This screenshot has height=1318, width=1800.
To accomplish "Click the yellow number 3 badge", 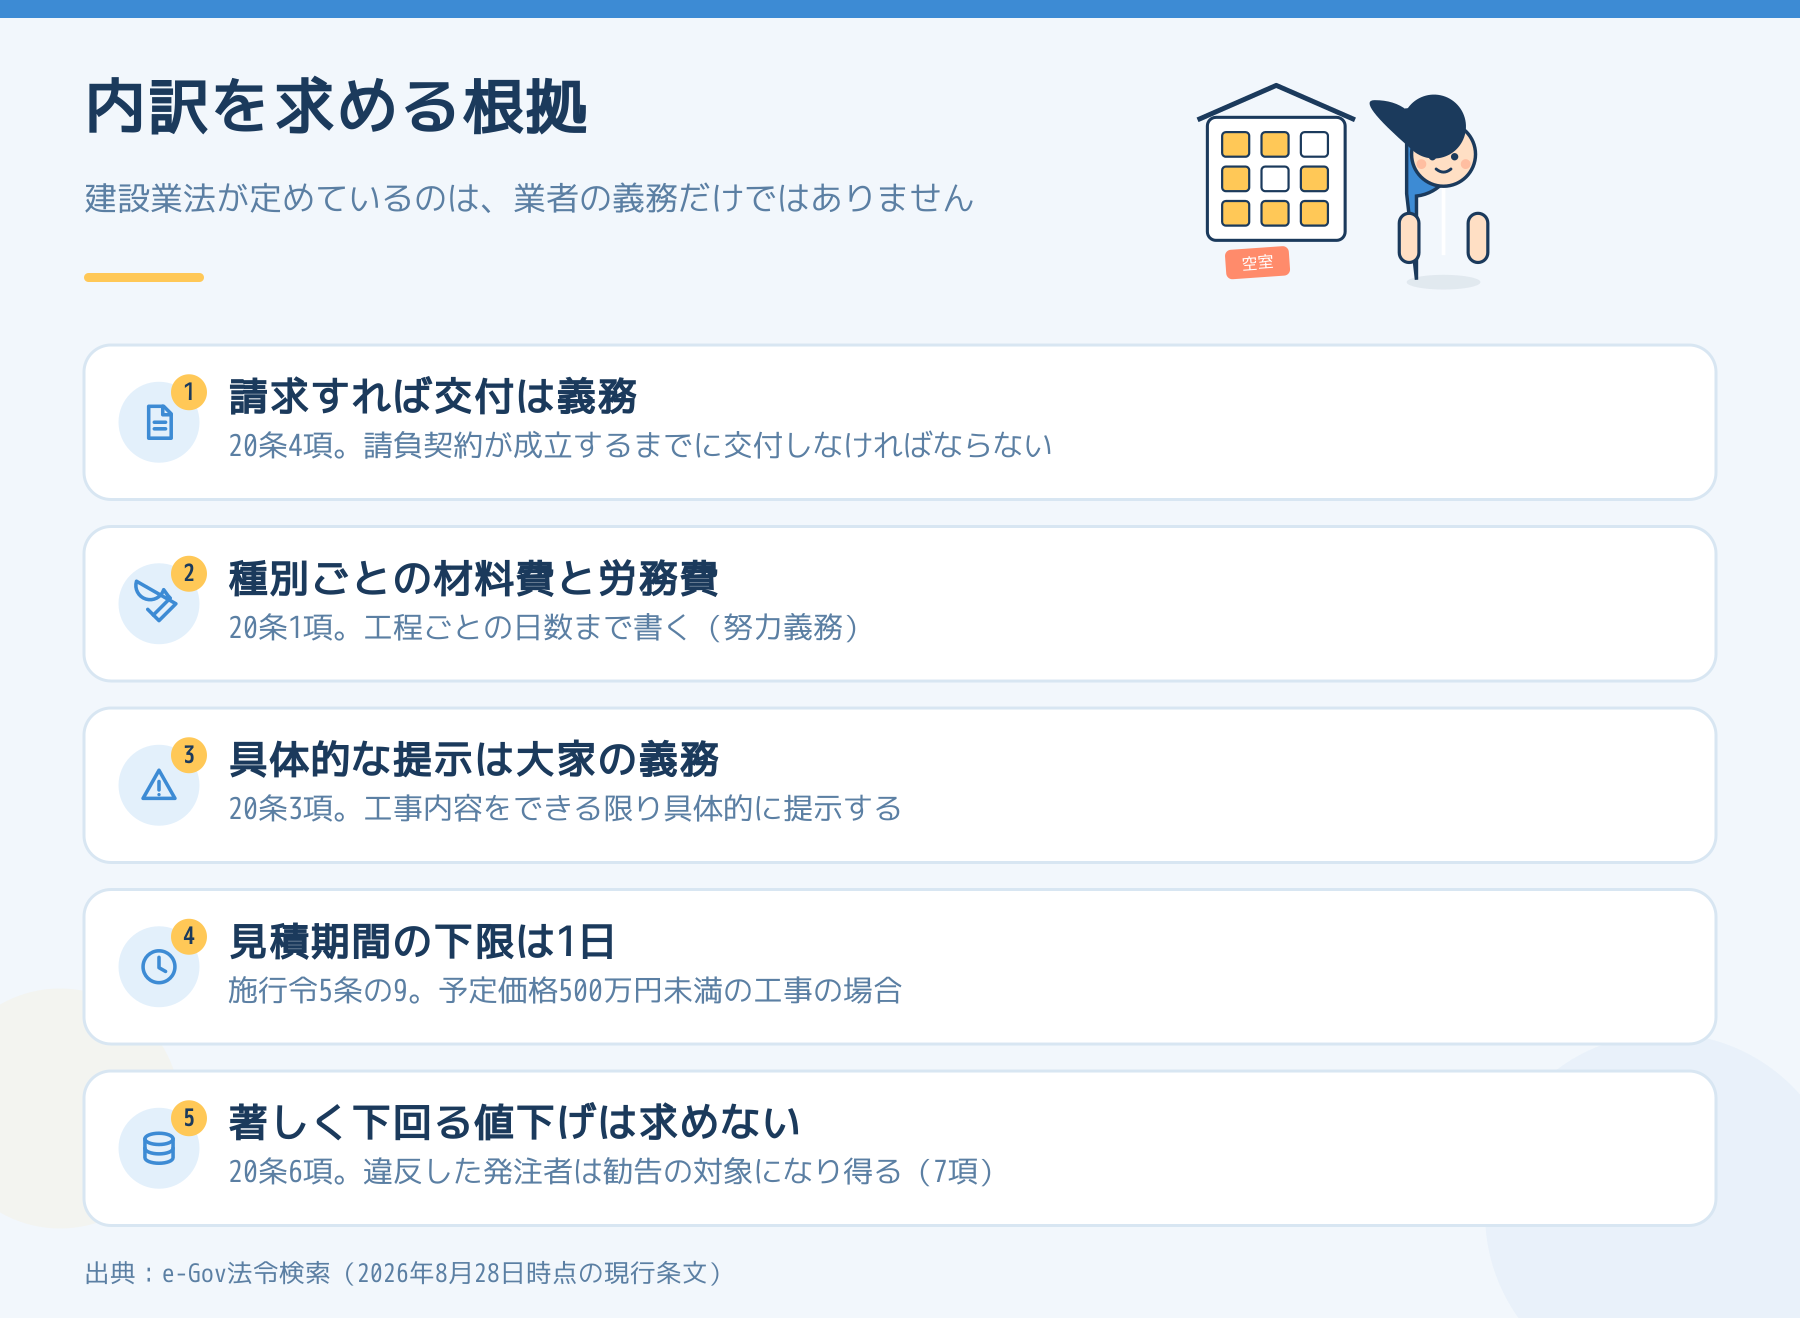I will coord(189,755).
